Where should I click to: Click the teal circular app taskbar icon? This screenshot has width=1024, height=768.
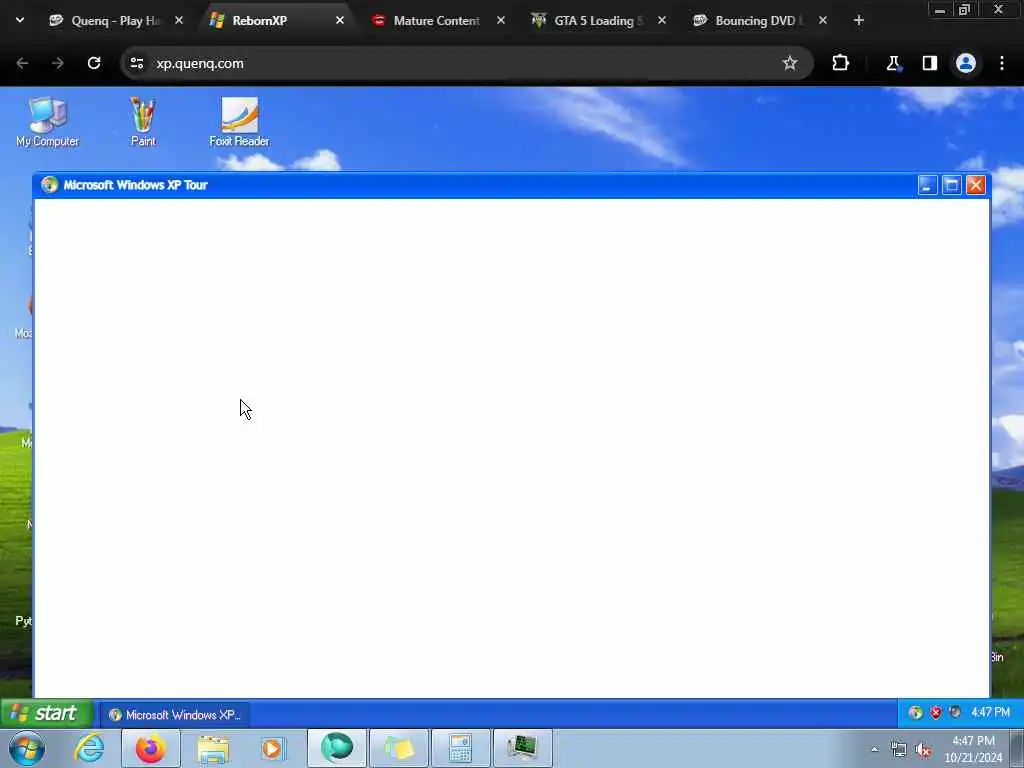pos(337,748)
